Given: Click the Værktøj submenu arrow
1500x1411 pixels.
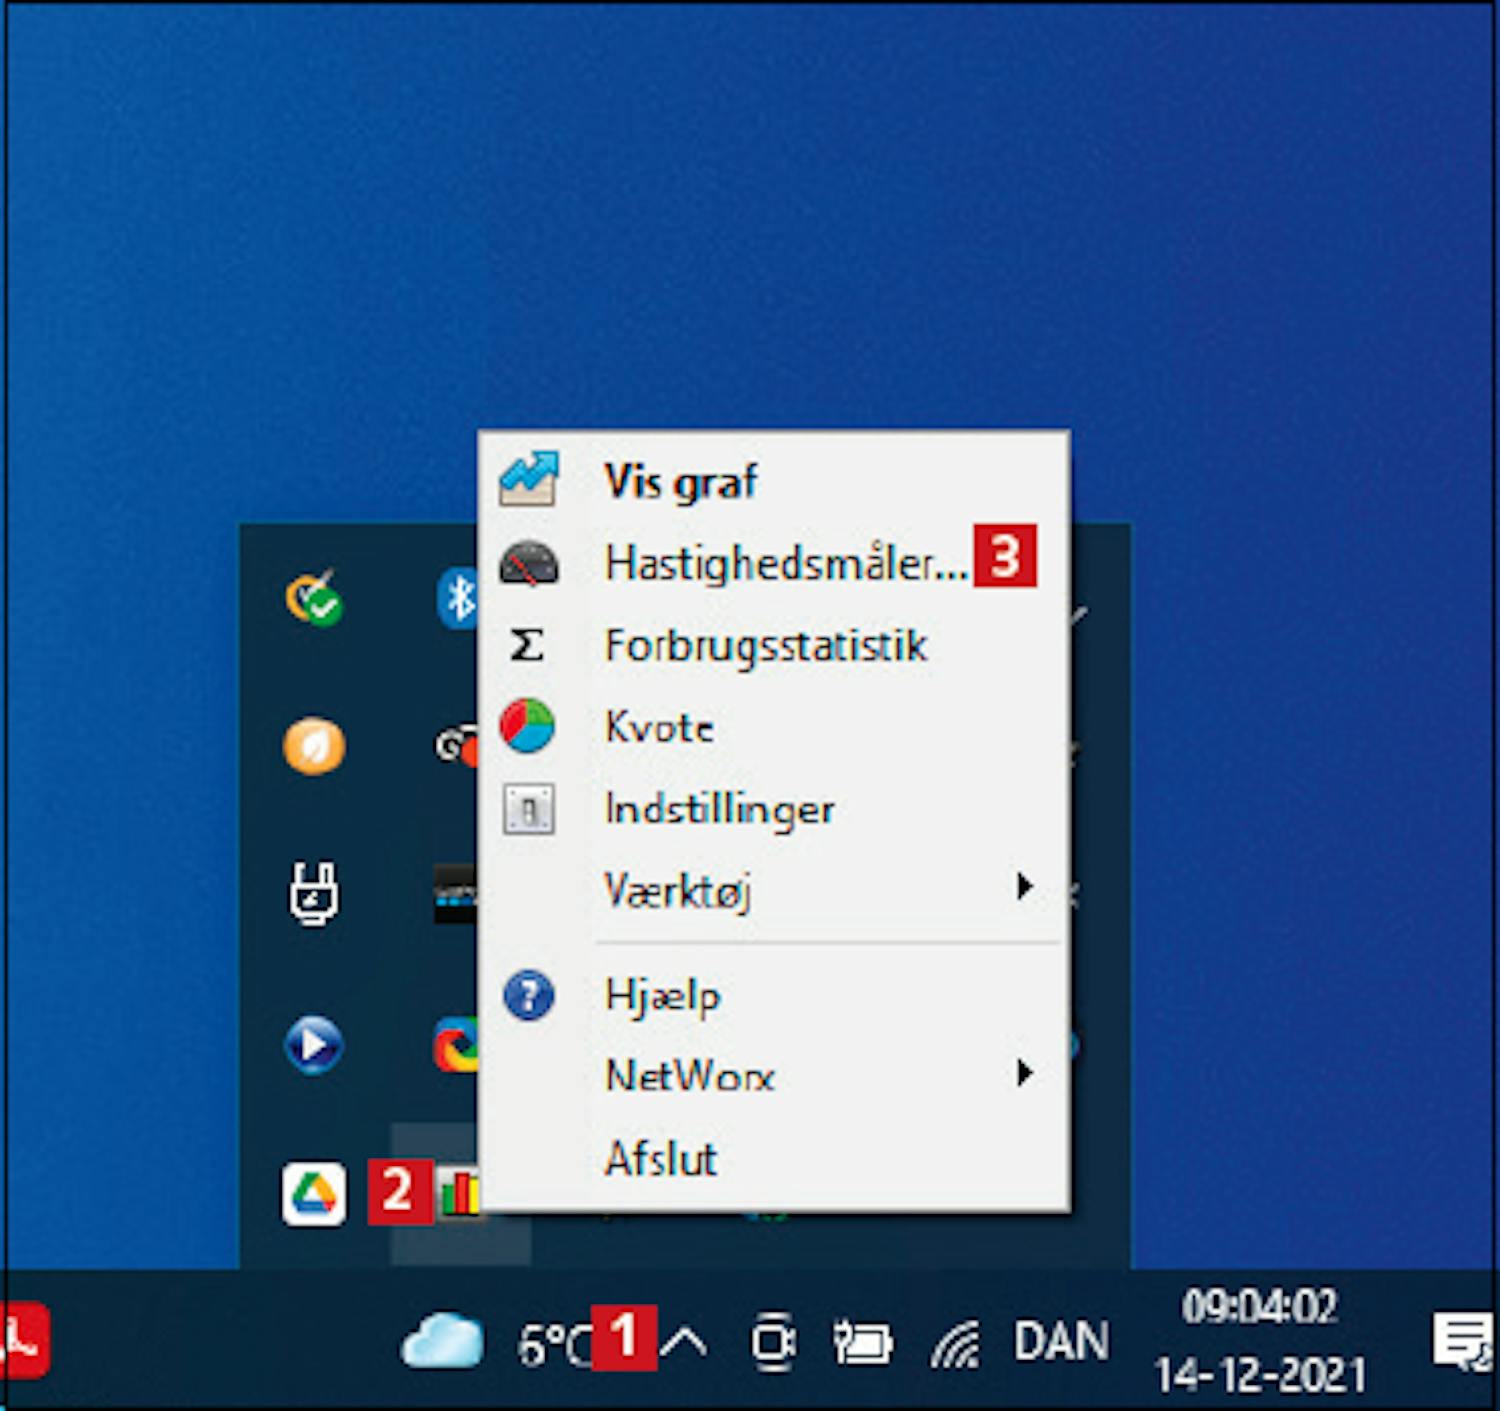Looking at the screenshot, I should (x=1024, y=887).
